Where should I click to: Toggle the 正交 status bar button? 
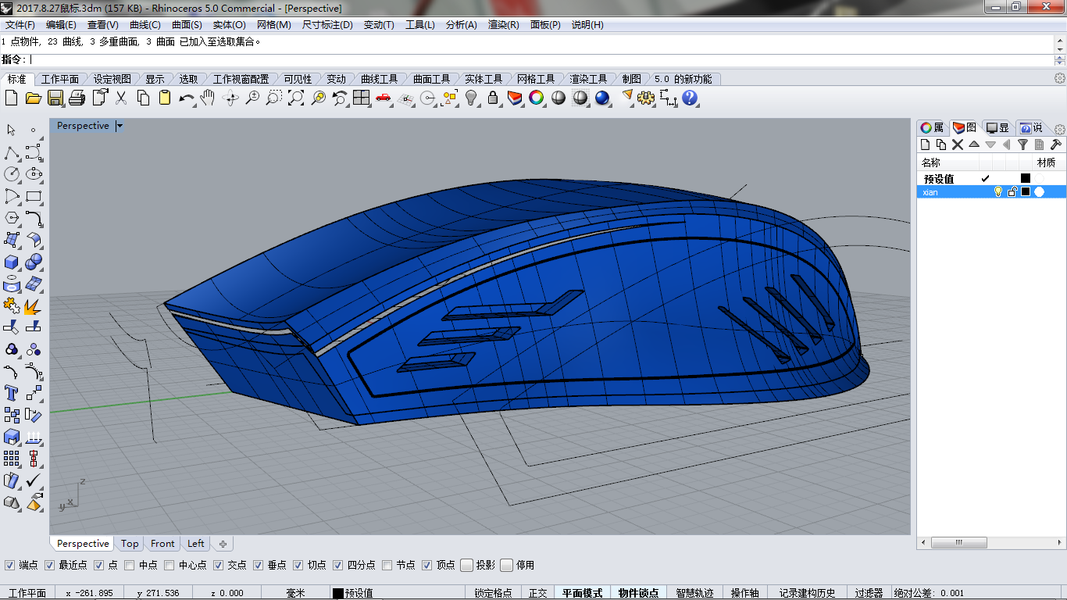tap(538, 593)
